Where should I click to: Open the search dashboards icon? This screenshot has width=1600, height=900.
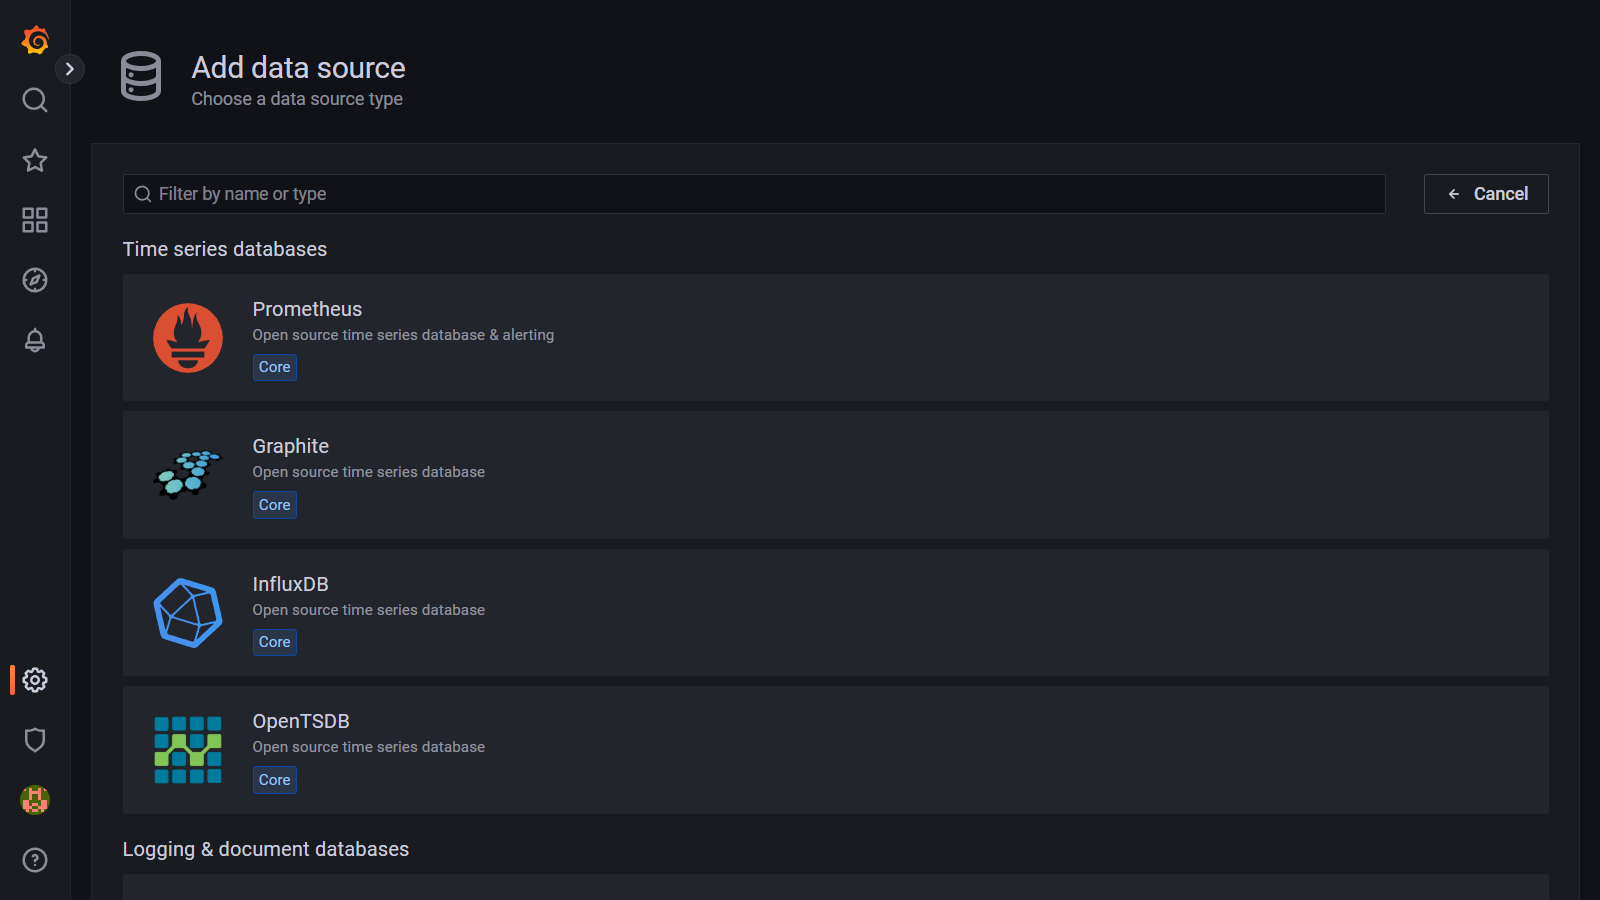coord(35,100)
